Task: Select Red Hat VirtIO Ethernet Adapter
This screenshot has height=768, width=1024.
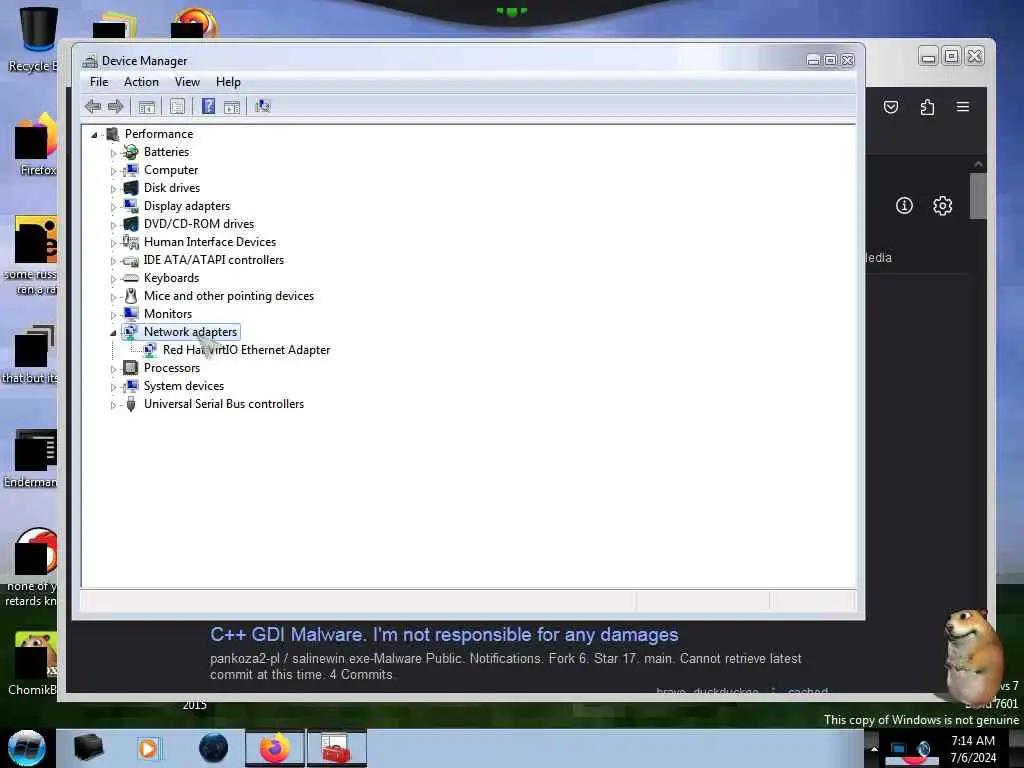Action: point(246,350)
